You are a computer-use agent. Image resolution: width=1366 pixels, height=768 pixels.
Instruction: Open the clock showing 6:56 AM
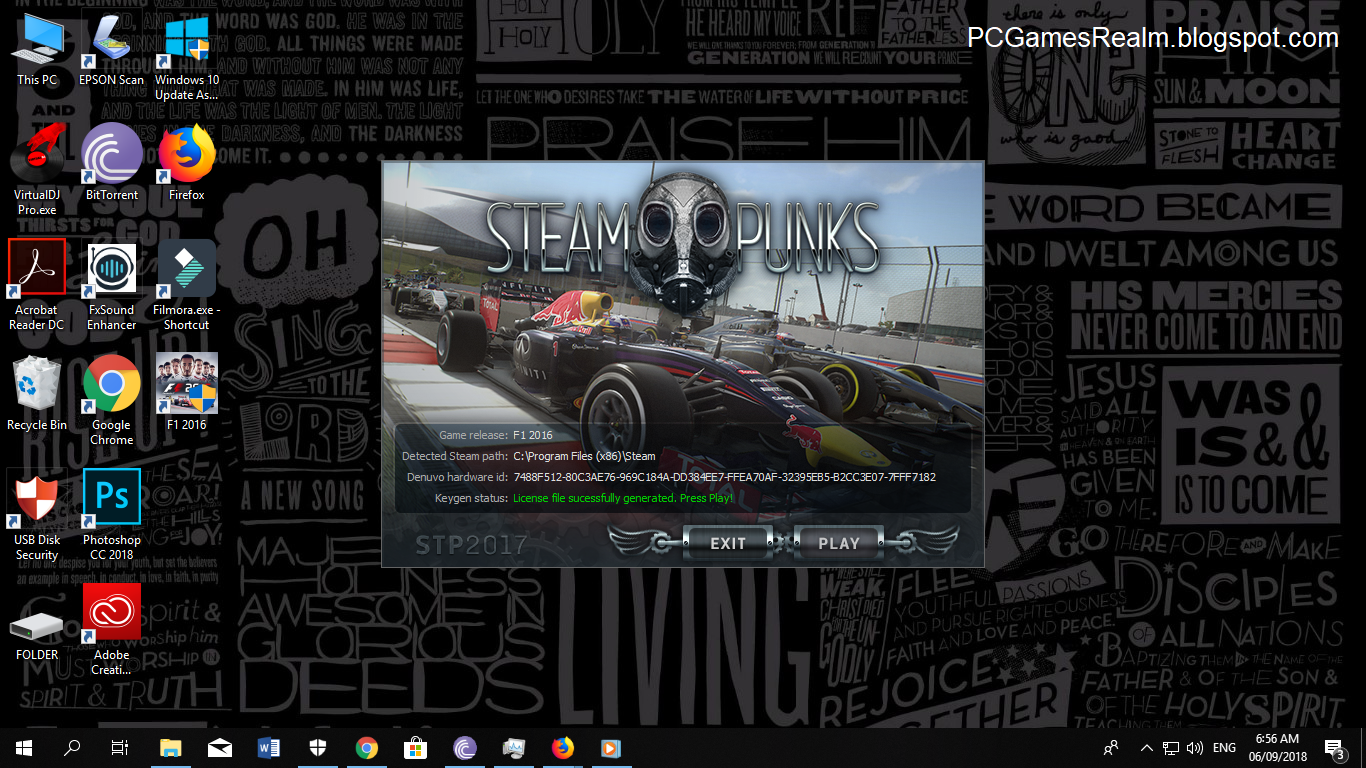[1277, 748]
